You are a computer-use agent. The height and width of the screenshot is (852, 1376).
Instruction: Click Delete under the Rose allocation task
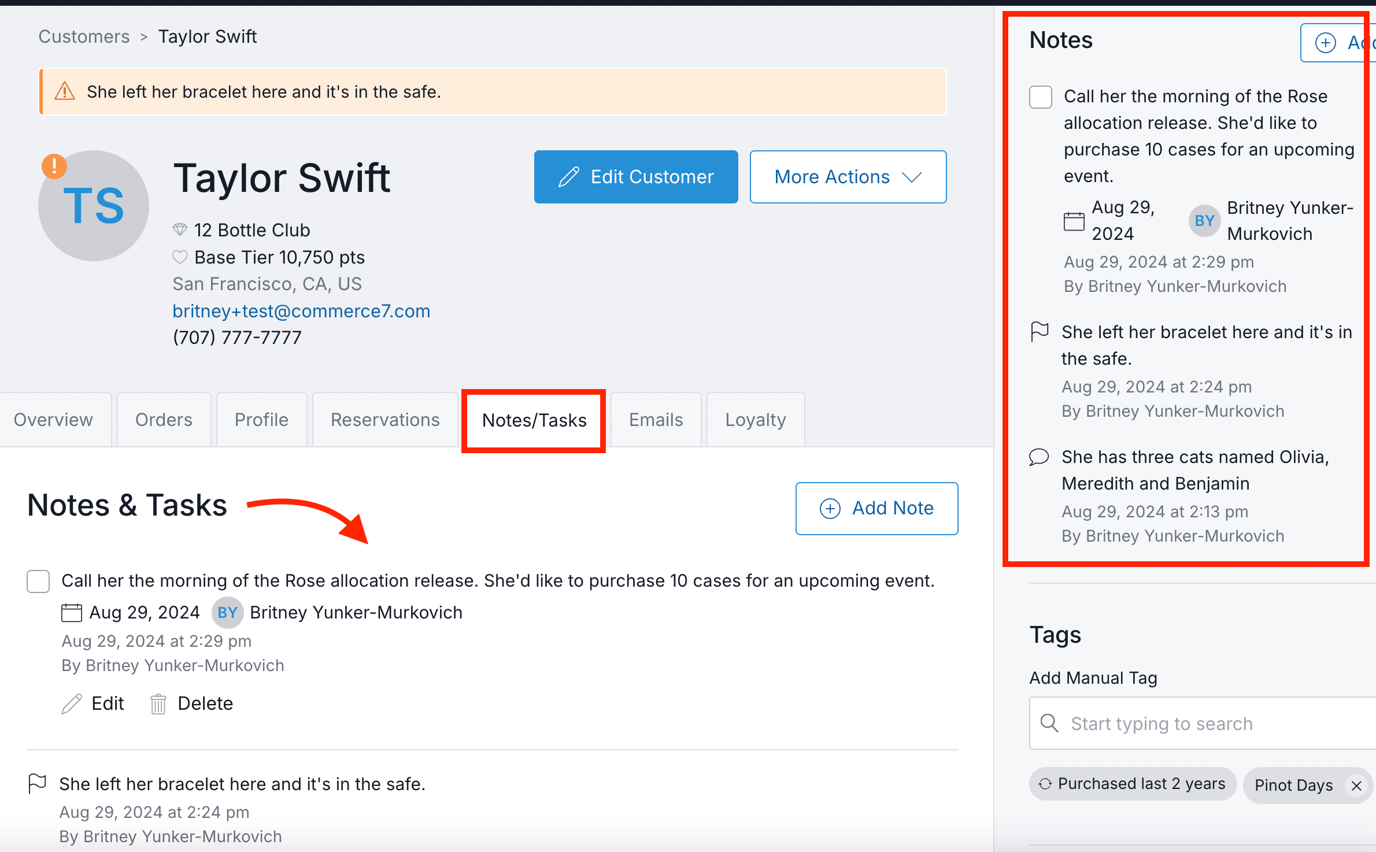(x=191, y=704)
